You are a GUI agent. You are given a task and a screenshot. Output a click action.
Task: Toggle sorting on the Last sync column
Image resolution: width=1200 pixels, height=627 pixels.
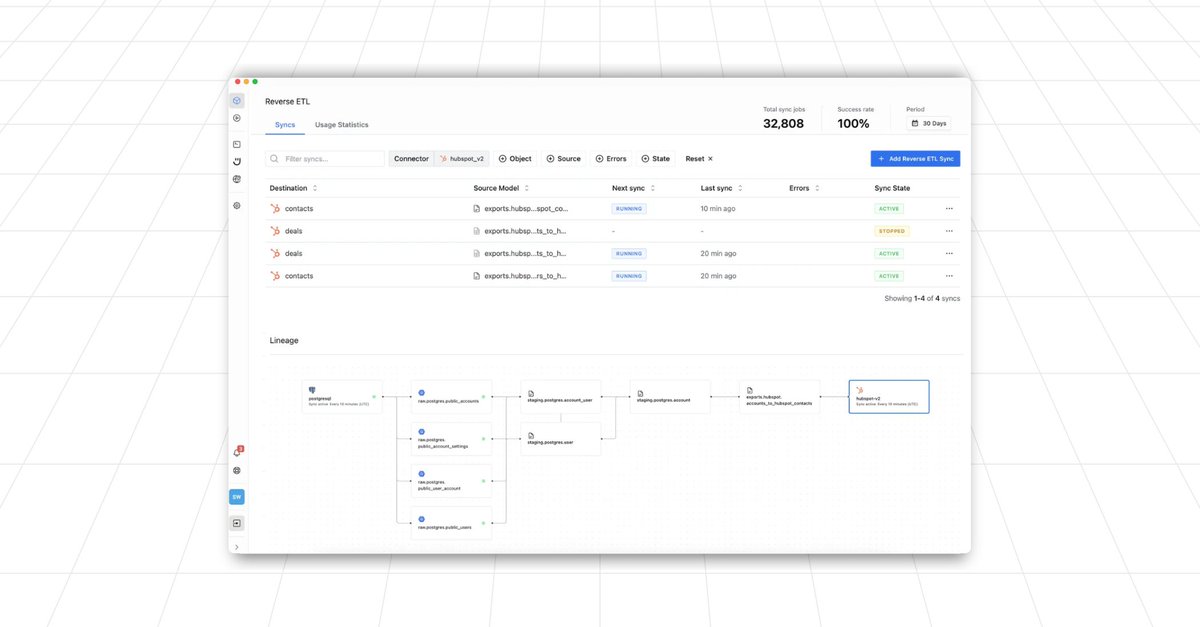point(739,187)
